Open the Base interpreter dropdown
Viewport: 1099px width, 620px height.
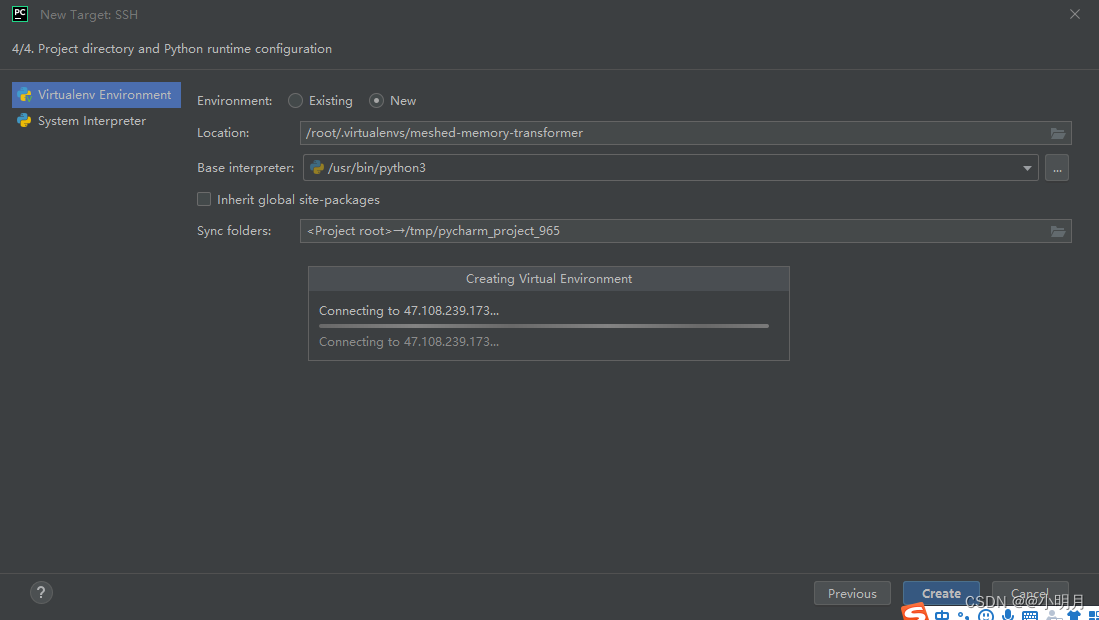pos(1028,168)
